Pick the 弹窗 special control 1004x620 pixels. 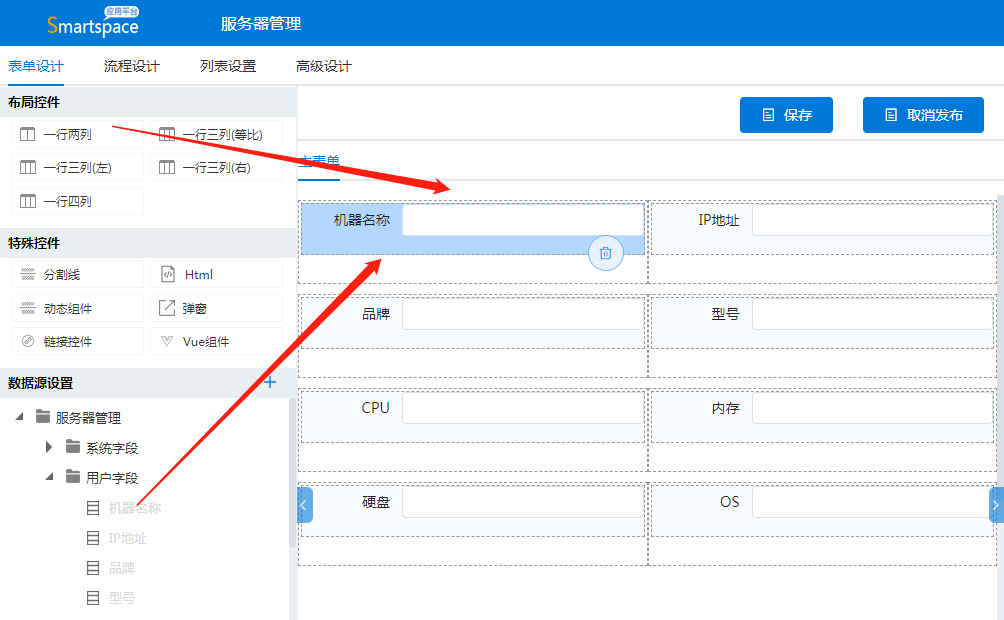pos(216,308)
